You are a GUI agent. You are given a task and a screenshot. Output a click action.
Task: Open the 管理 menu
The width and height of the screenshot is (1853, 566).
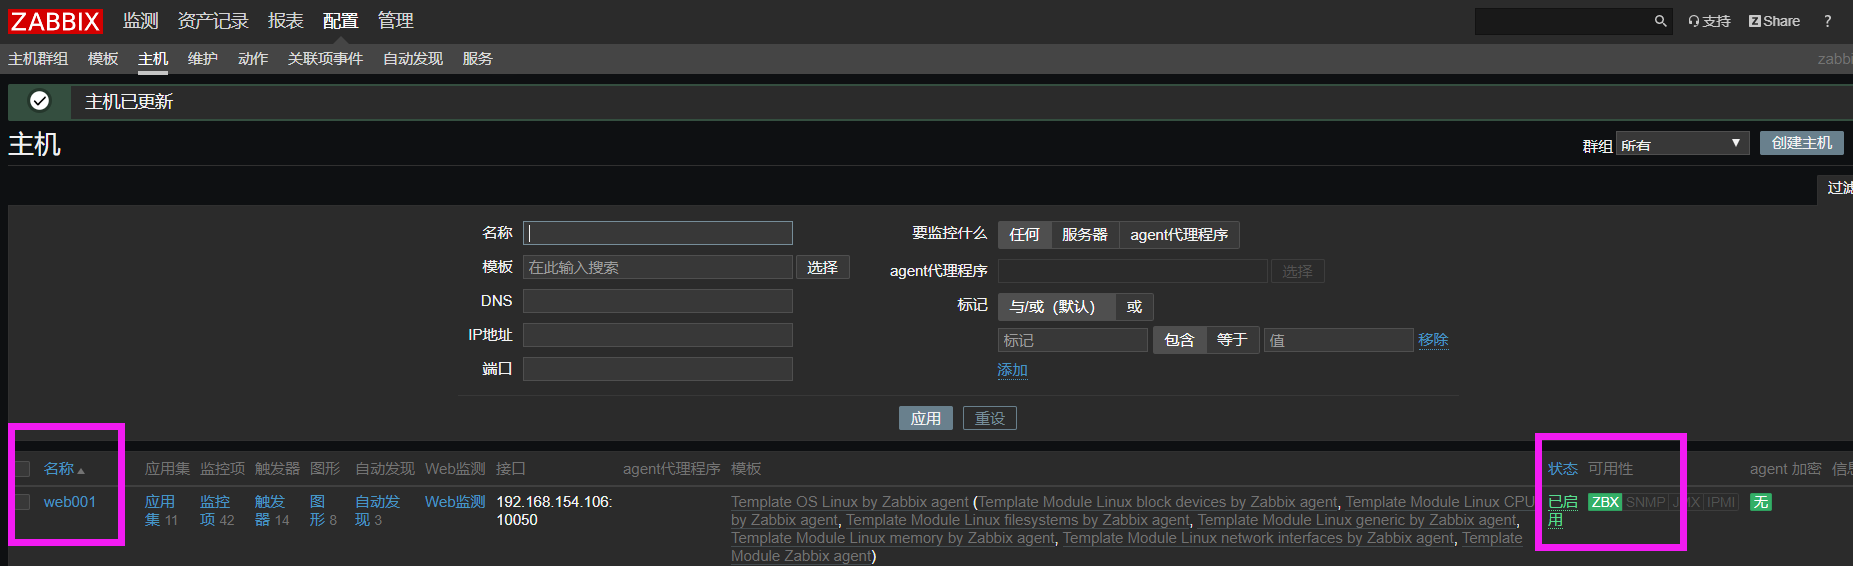pyautogui.click(x=396, y=21)
